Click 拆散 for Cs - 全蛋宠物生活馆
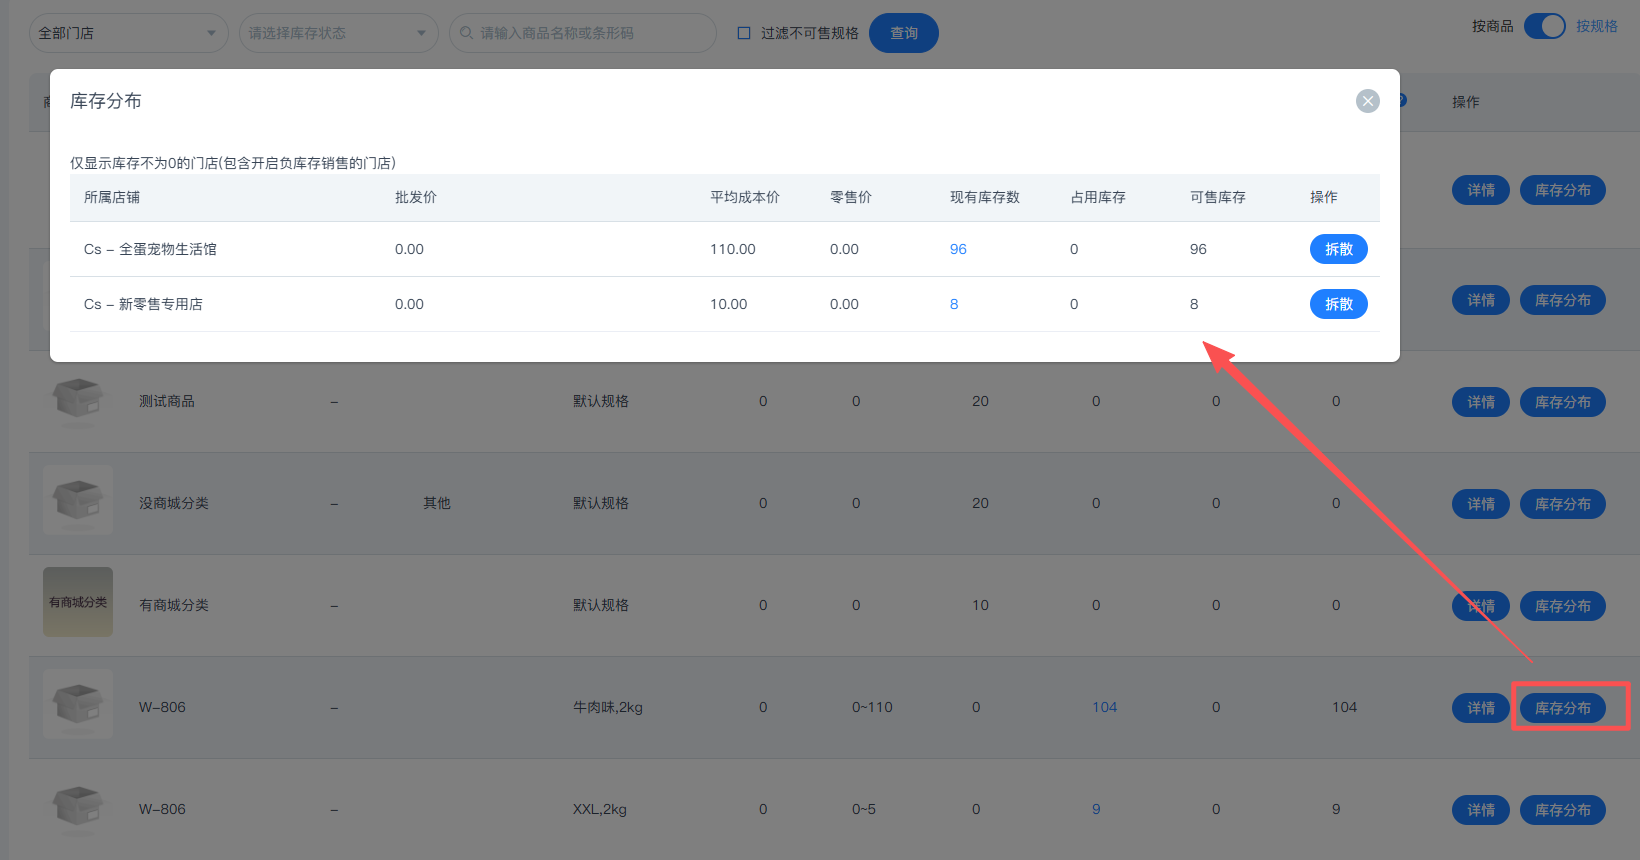Screen dimensions: 1640x860 click(1338, 249)
